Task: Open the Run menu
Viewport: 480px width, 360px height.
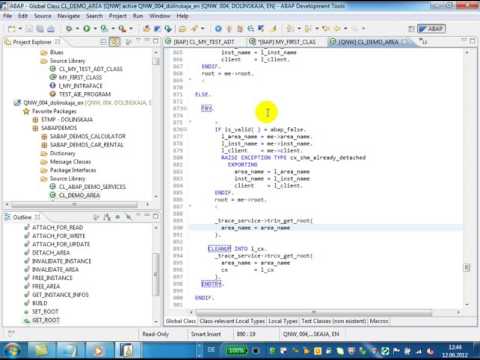Action: 138,16
